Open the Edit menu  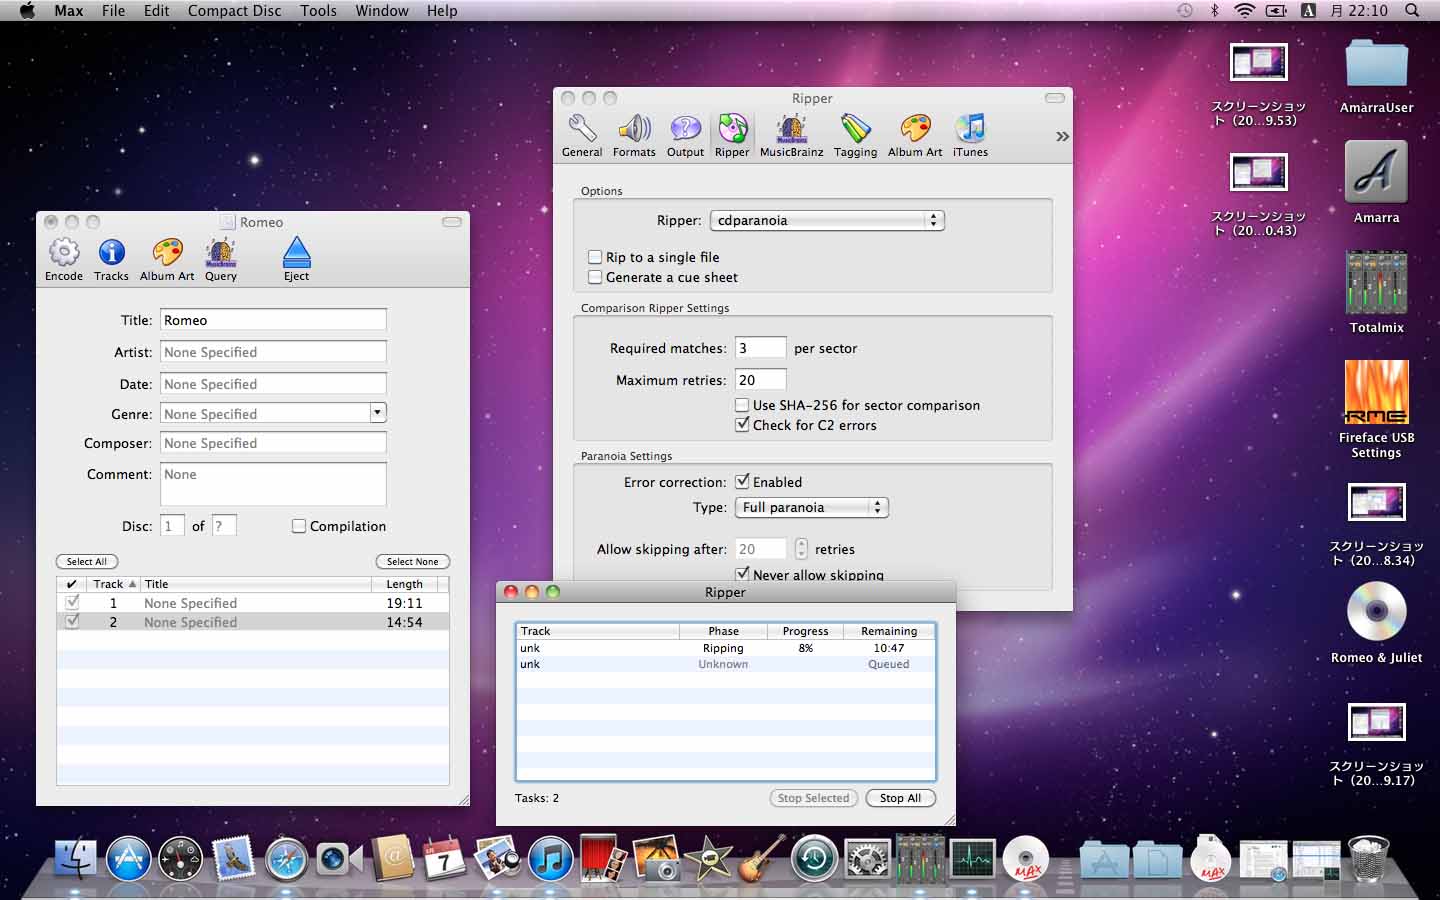click(x=156, y=11)
